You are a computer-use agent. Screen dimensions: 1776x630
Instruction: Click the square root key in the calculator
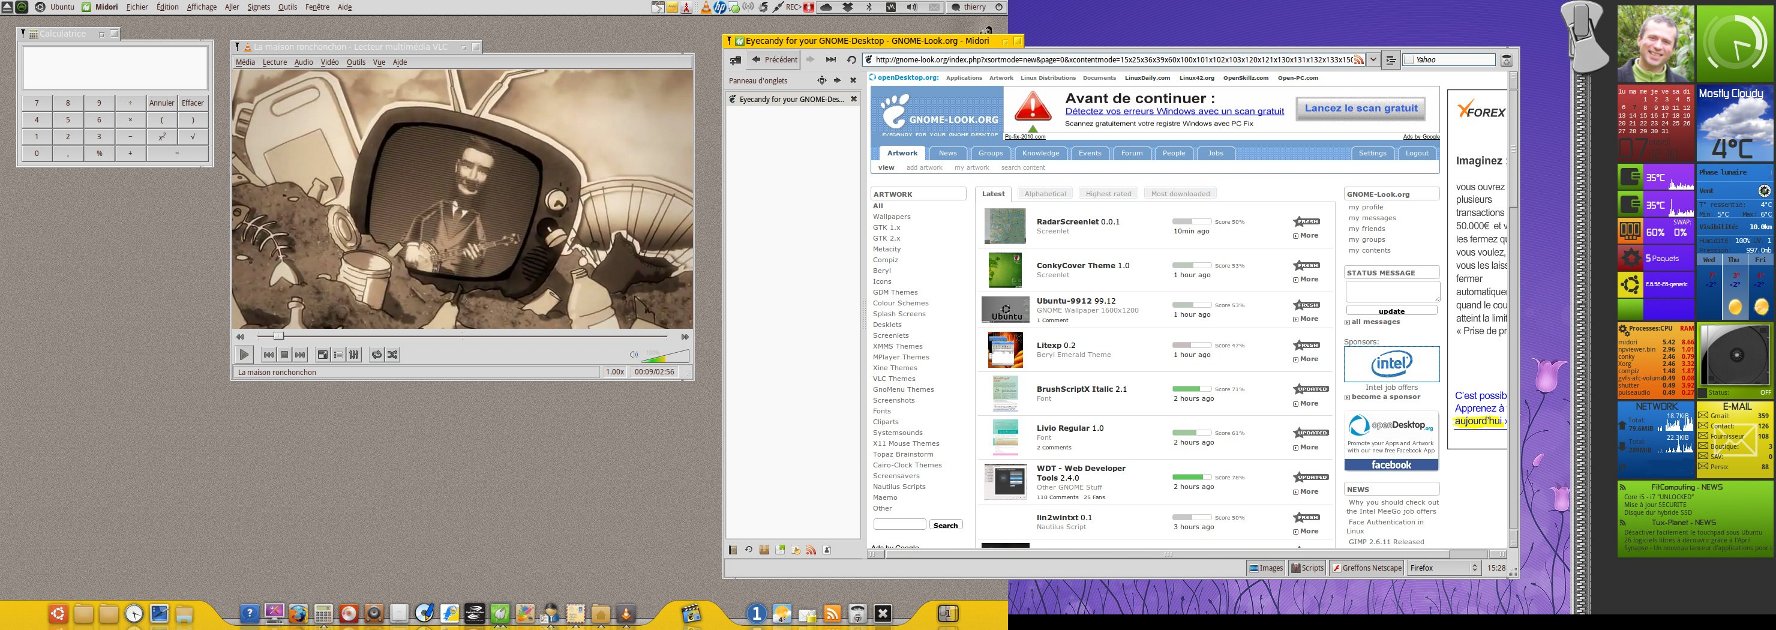(193, 136)
